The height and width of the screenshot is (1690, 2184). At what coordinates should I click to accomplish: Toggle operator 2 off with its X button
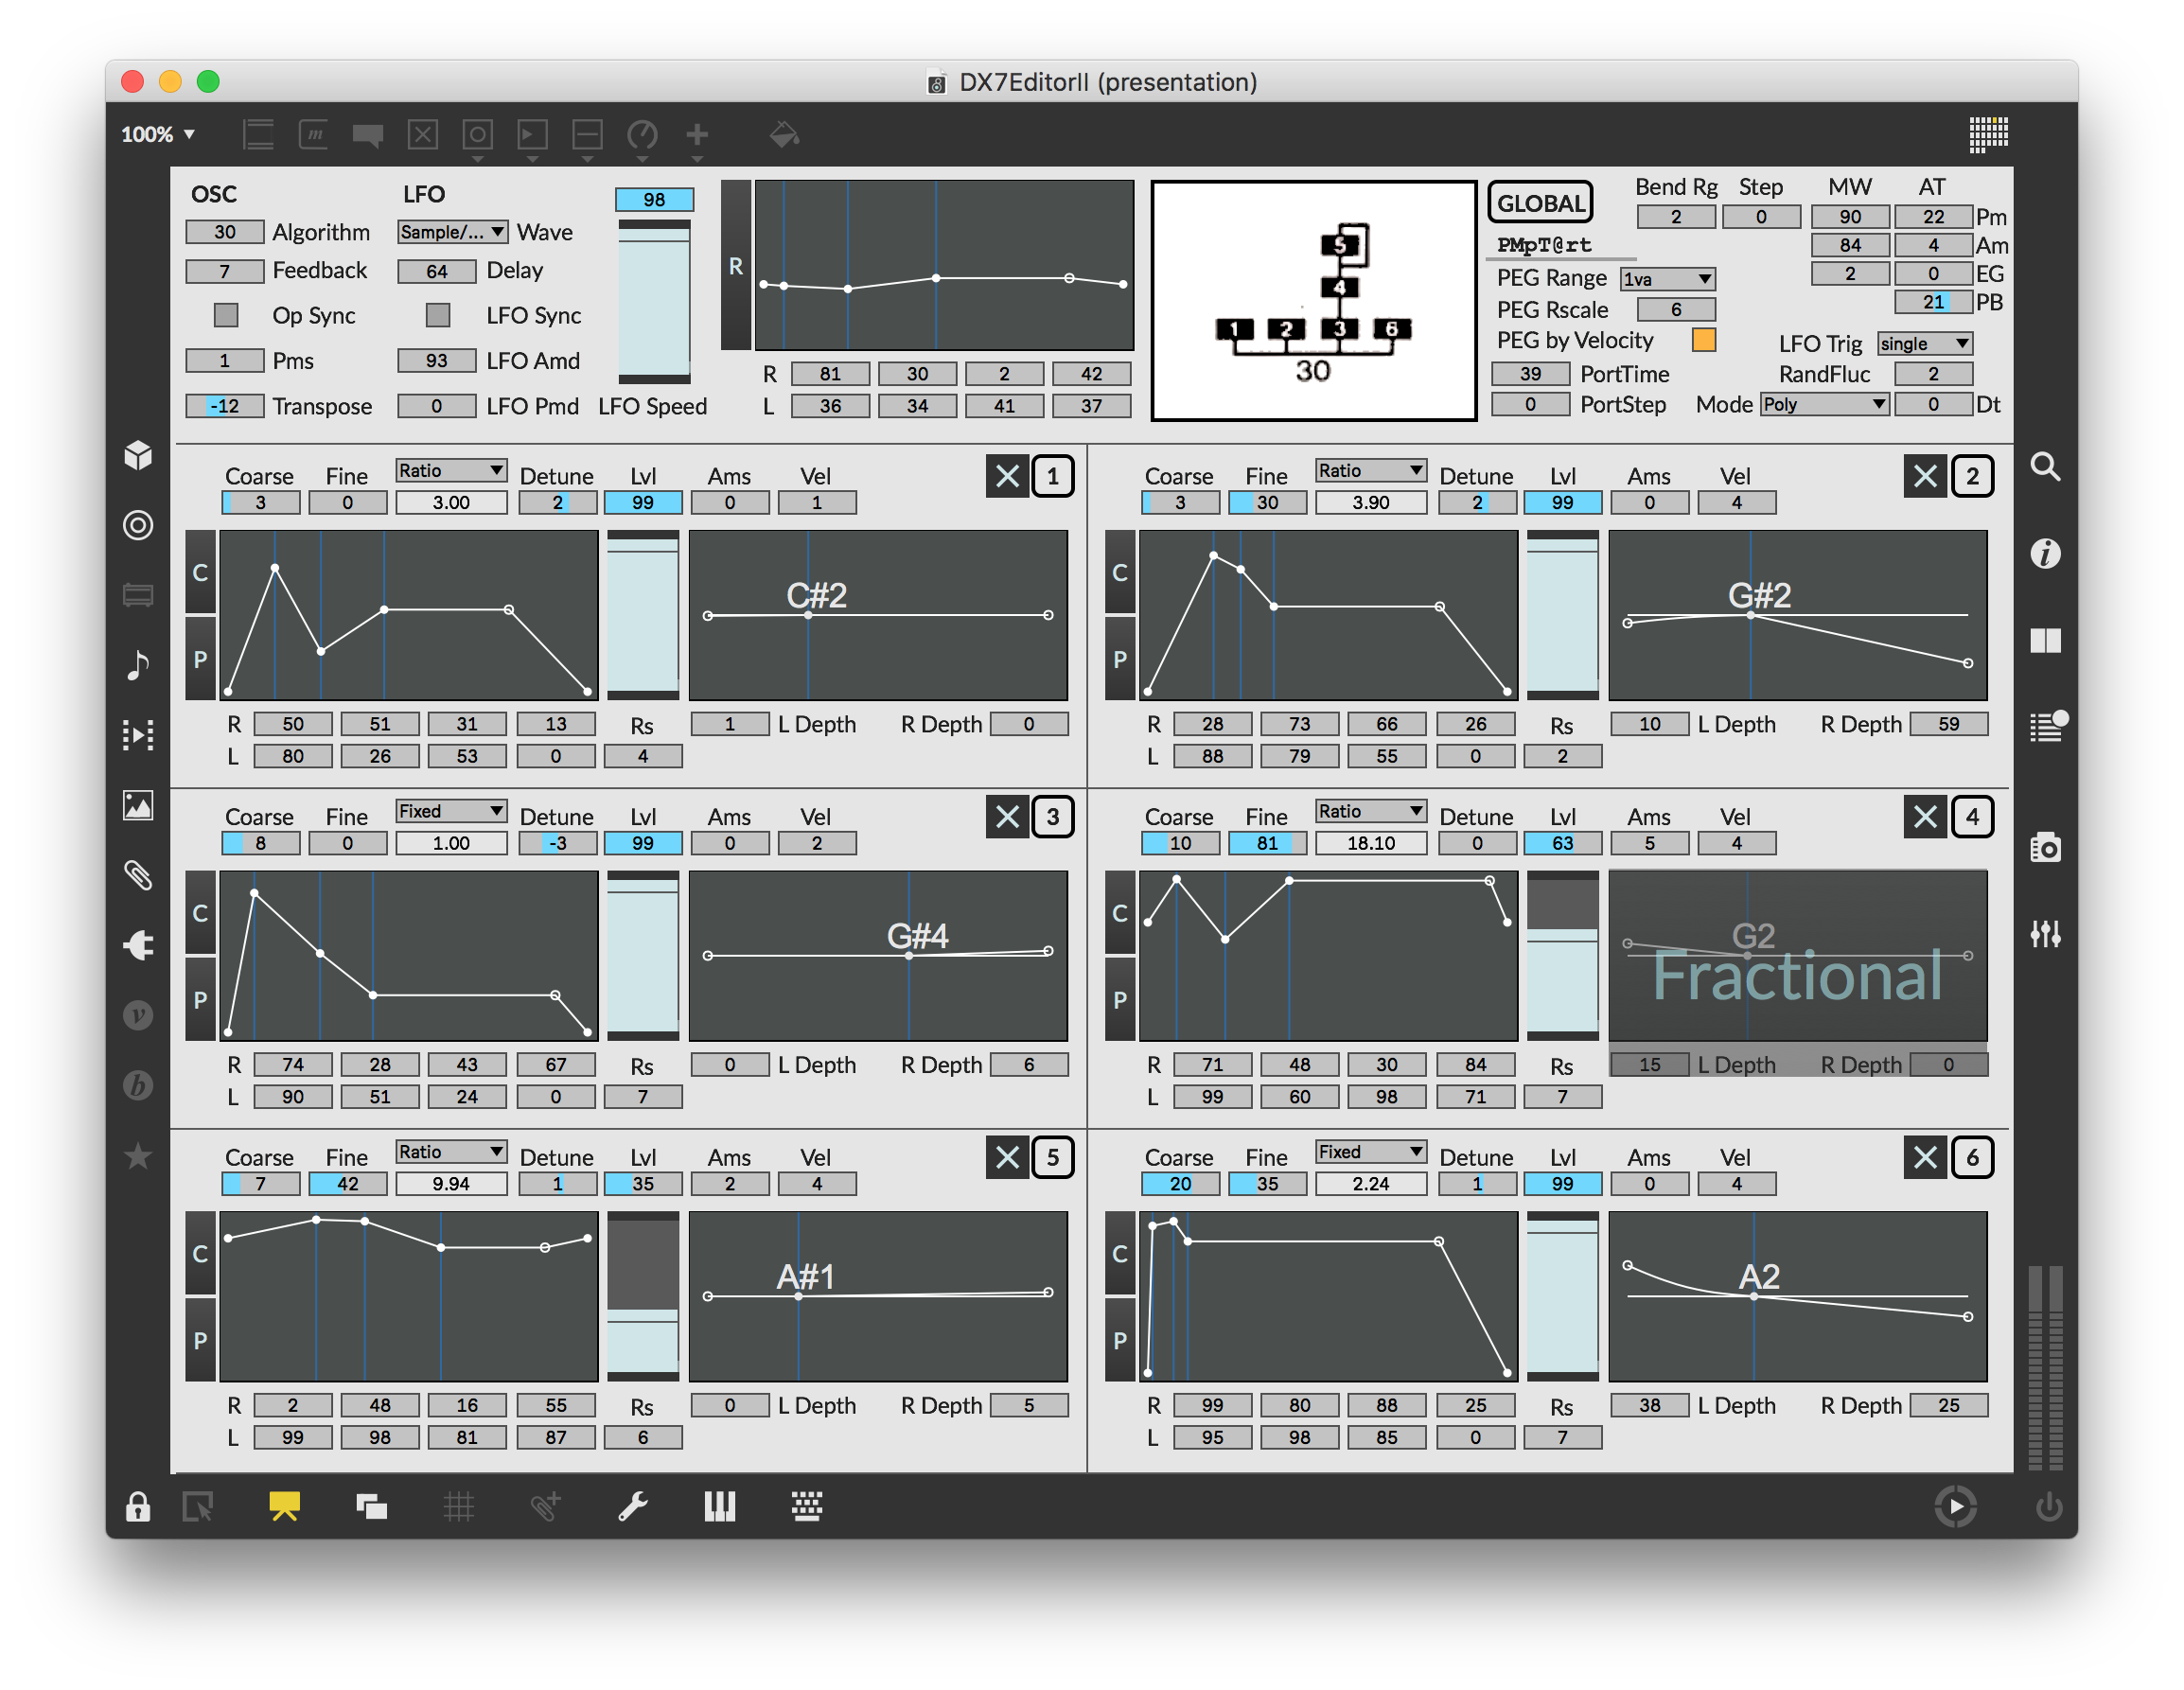[1925, 476]
